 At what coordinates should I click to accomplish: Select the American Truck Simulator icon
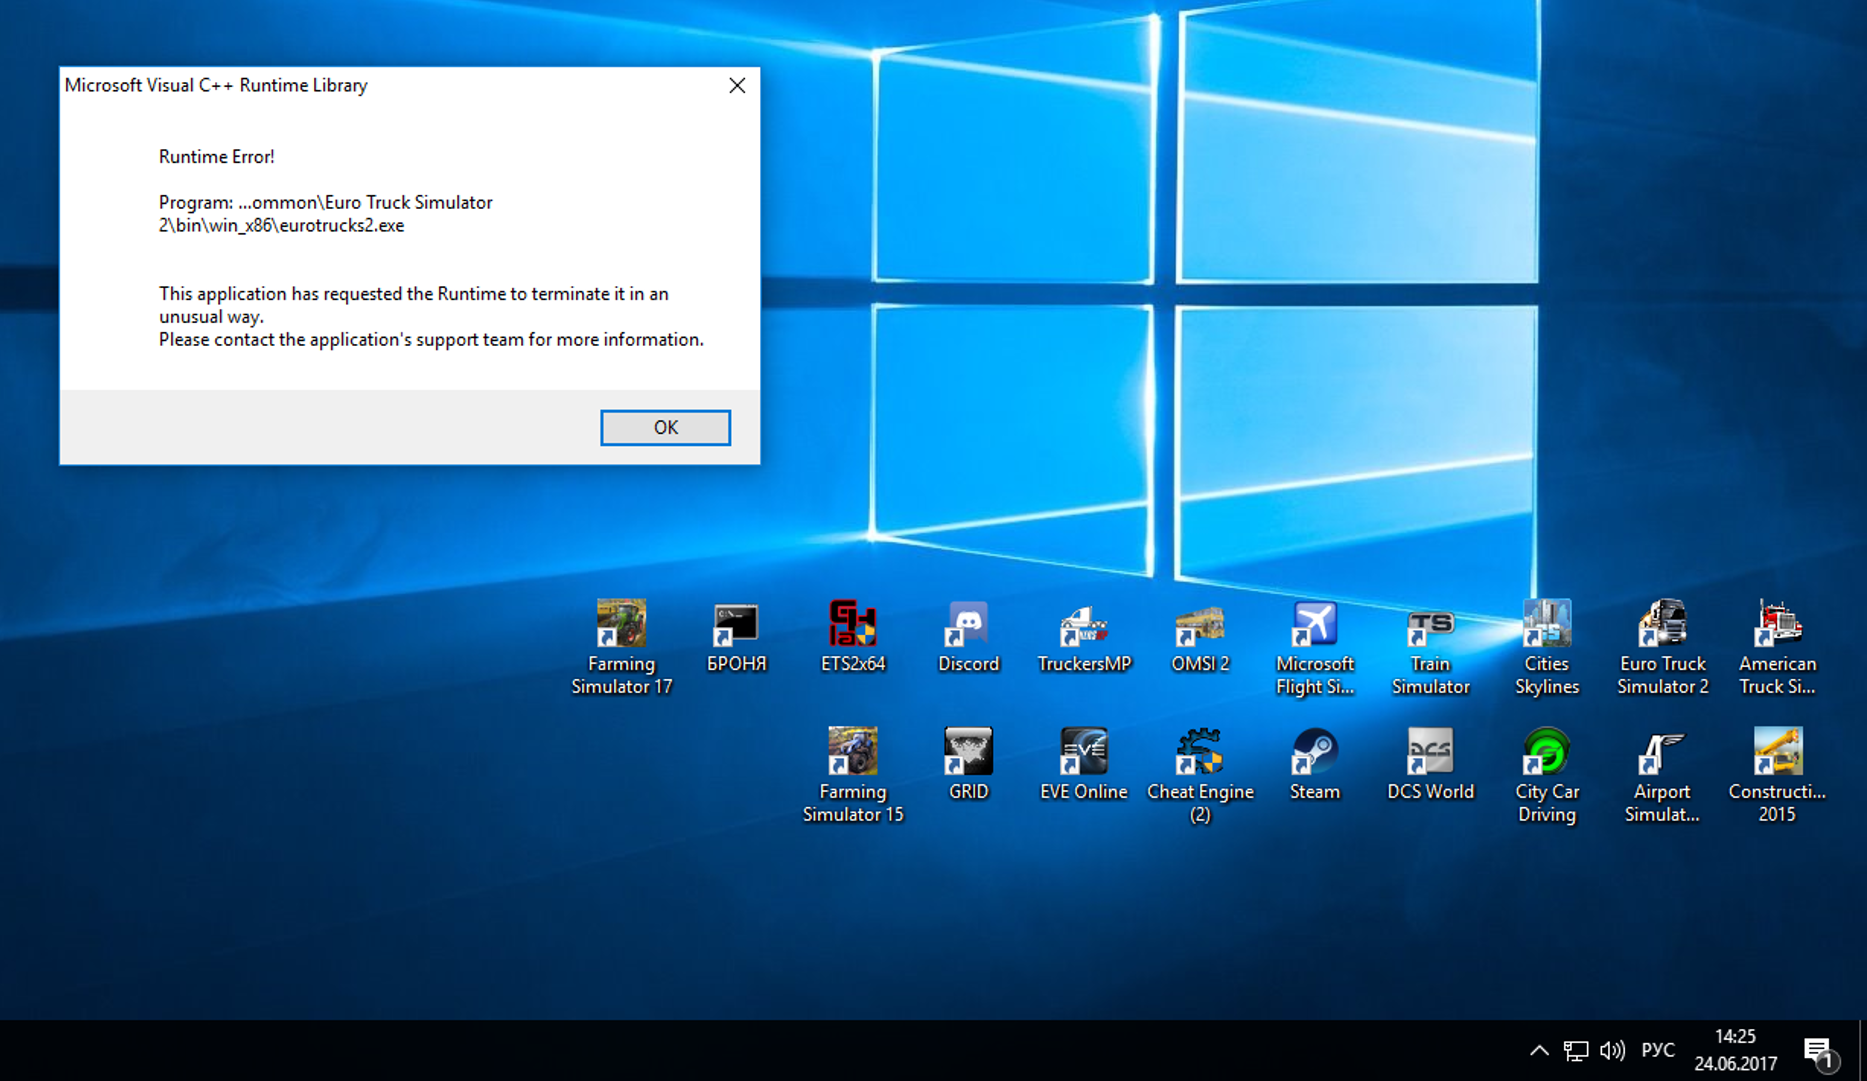tap(1777, 647)
